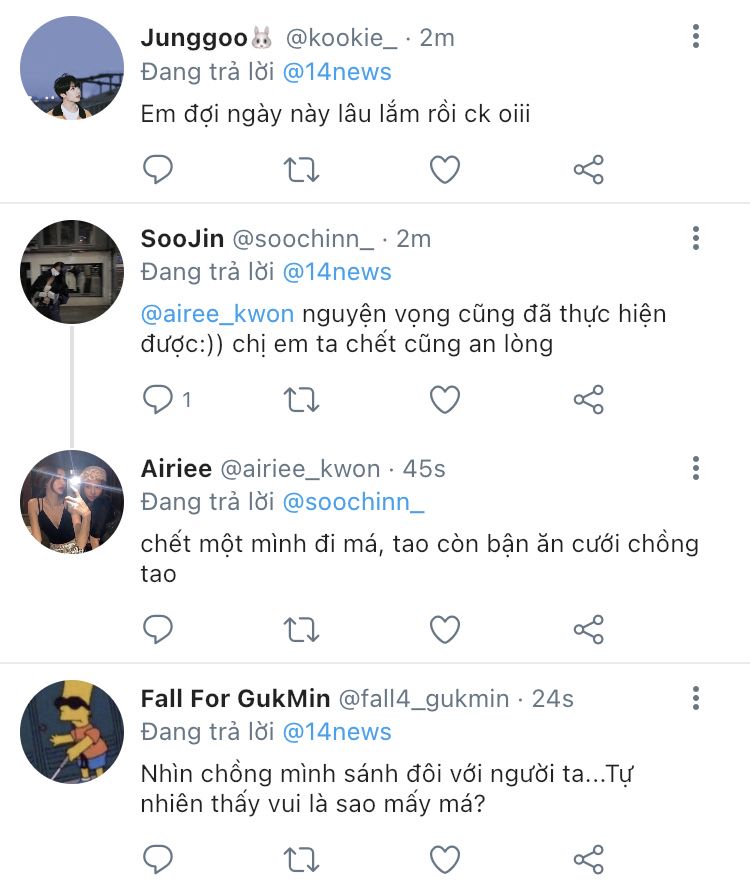Reply to Fall For GukMin's tweet

(x=158, y=859)
